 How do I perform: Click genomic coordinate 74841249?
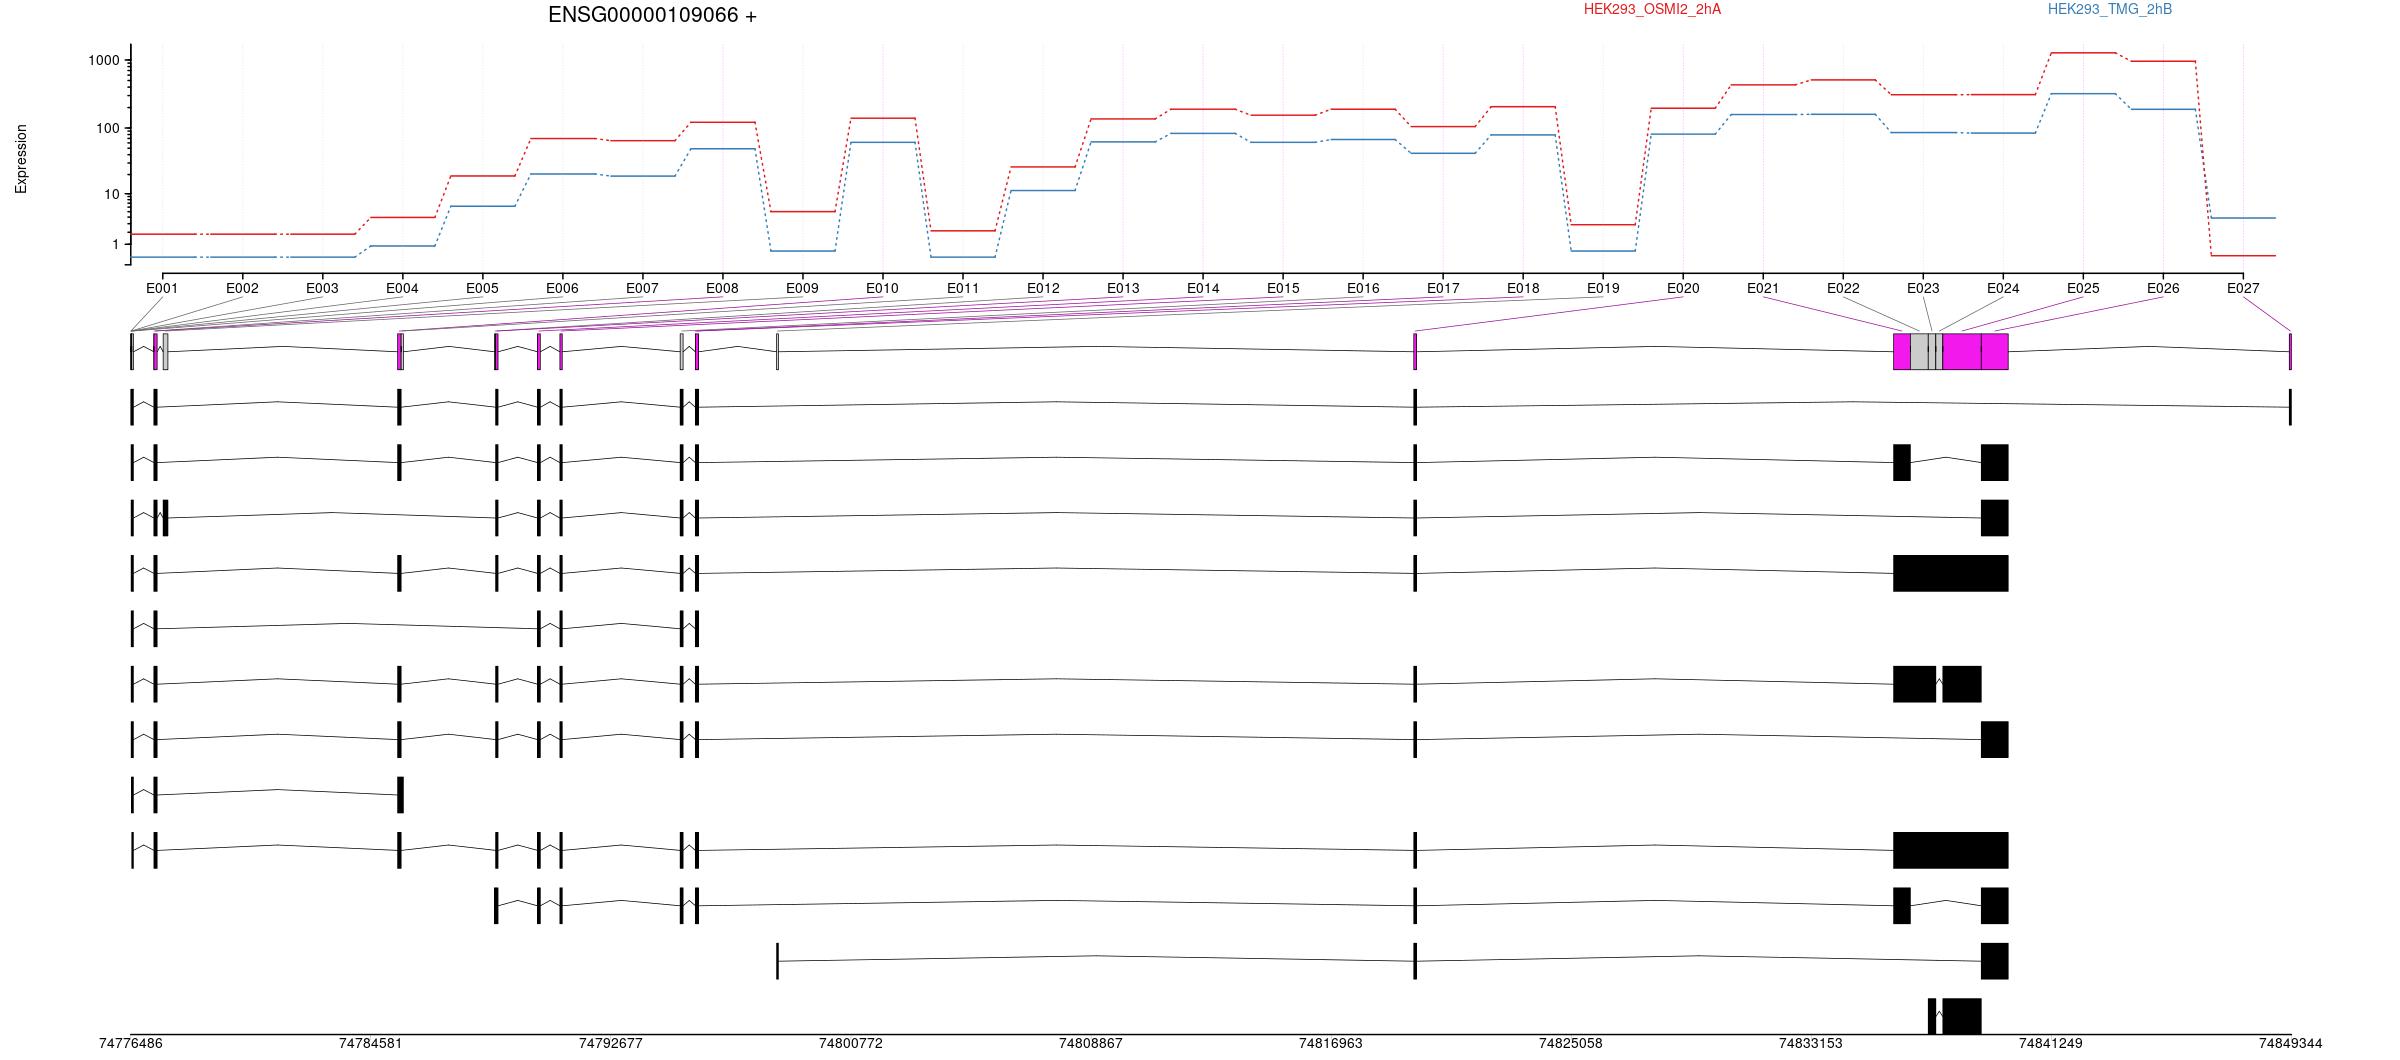[x=2051, y=1043]
